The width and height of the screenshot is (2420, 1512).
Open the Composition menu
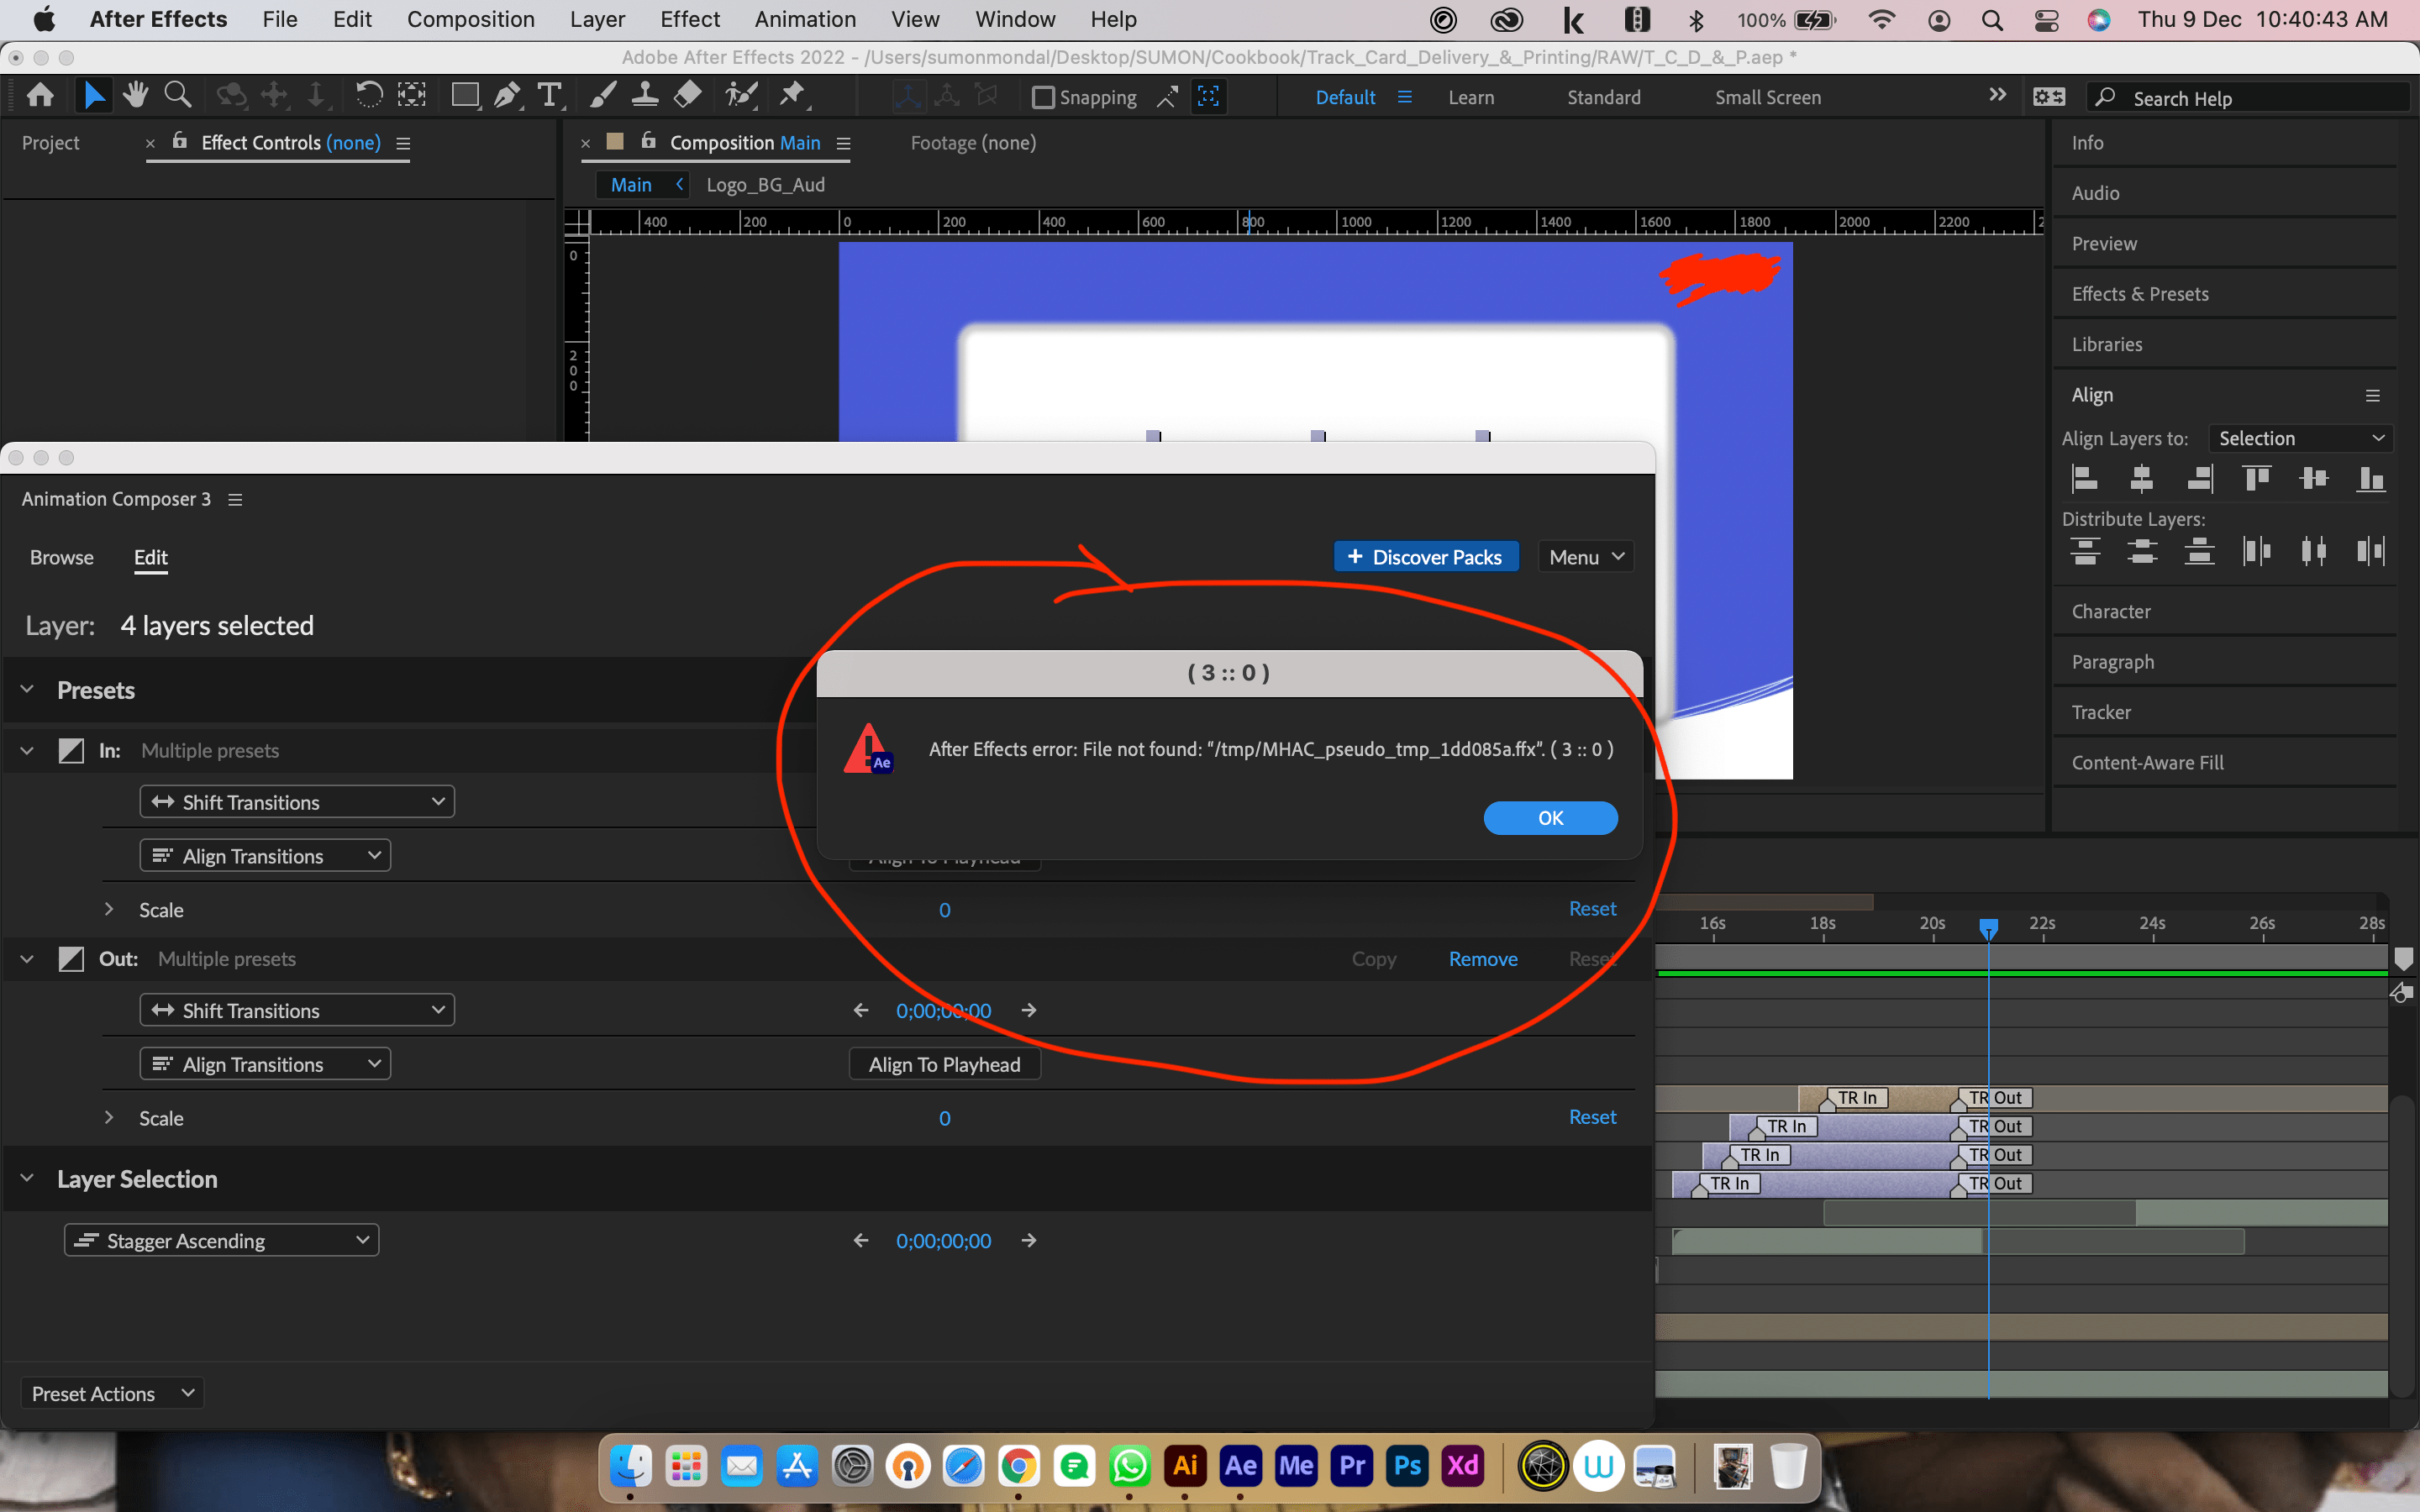(471, 19)
